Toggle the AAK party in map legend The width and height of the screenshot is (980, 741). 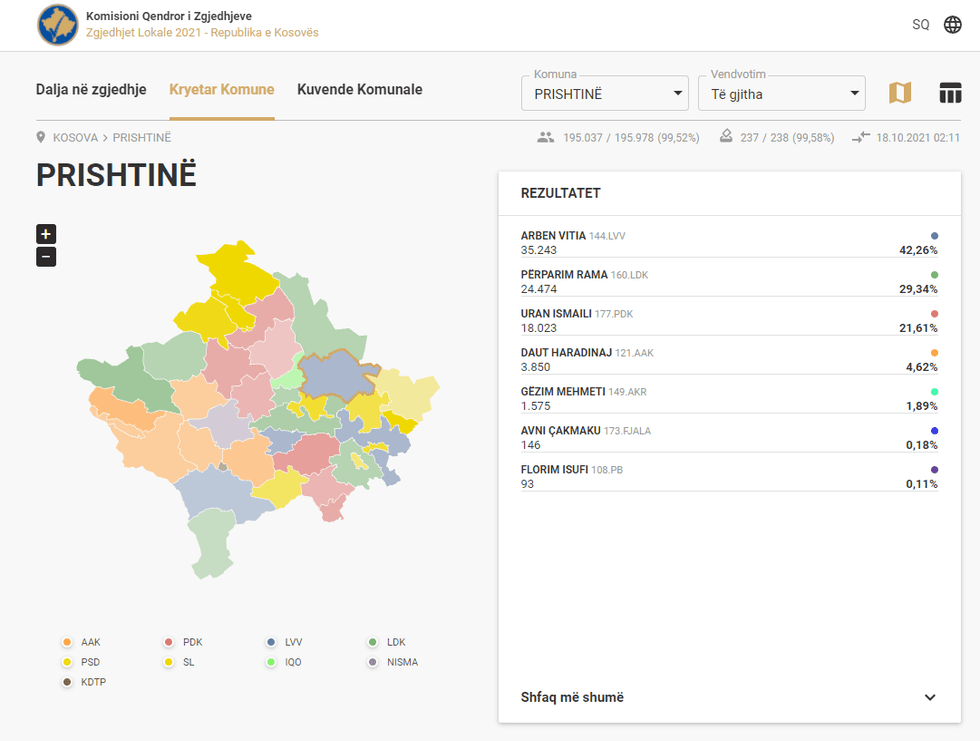point(67,642)
